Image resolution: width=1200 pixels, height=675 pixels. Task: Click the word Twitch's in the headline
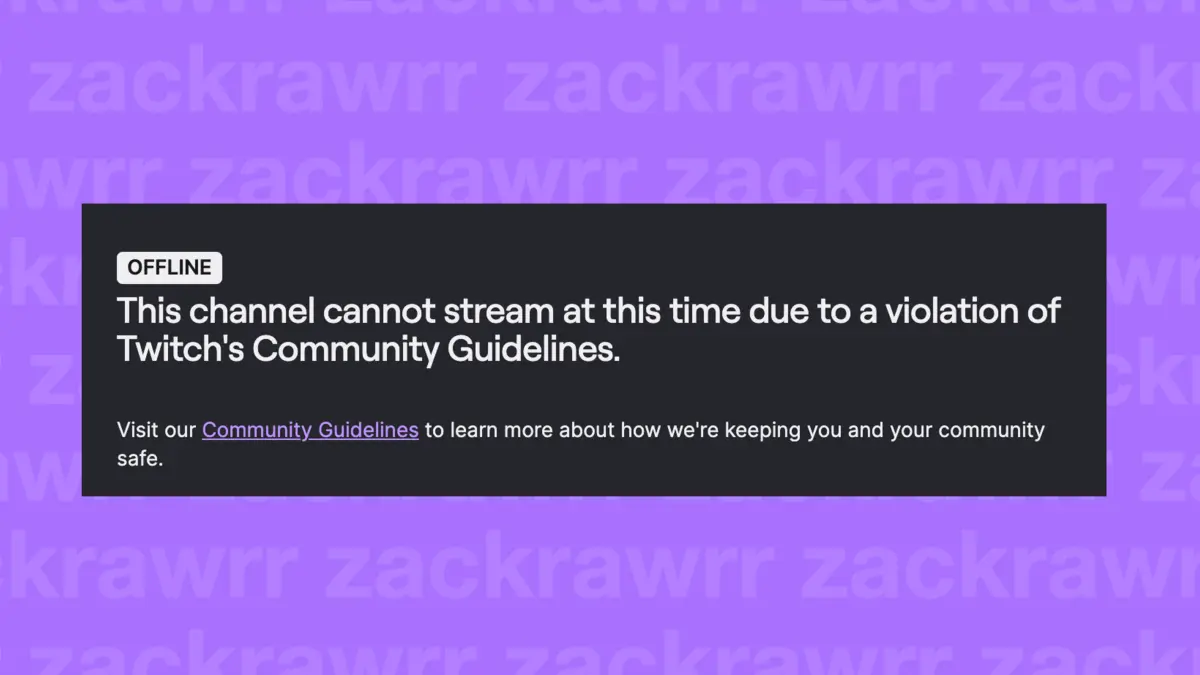coord(178,350)
